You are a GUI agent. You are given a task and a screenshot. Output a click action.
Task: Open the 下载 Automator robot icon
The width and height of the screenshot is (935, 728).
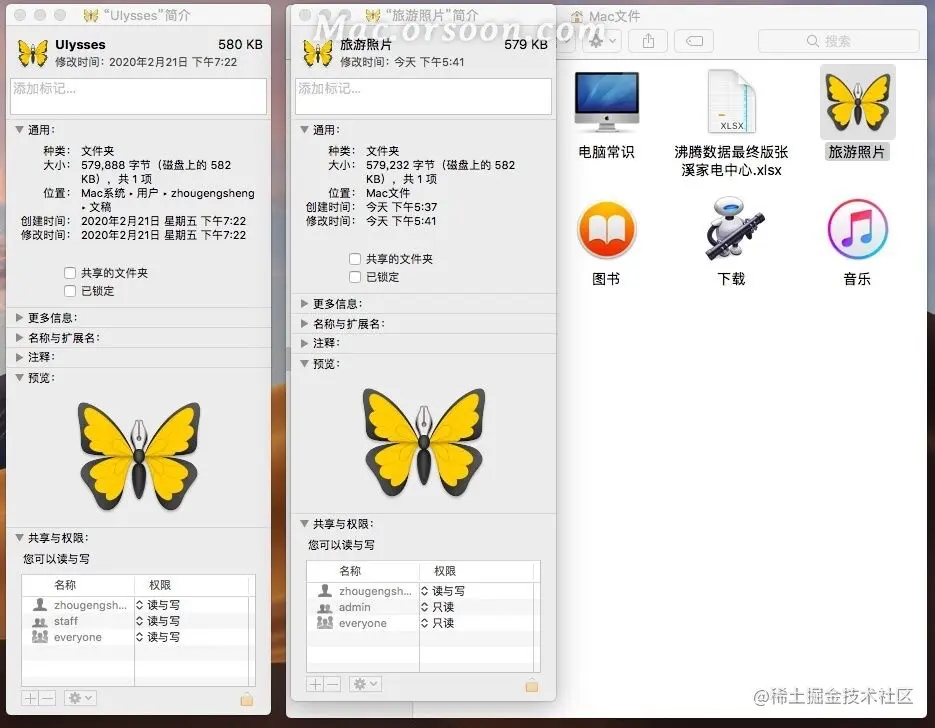coord(732,230)
